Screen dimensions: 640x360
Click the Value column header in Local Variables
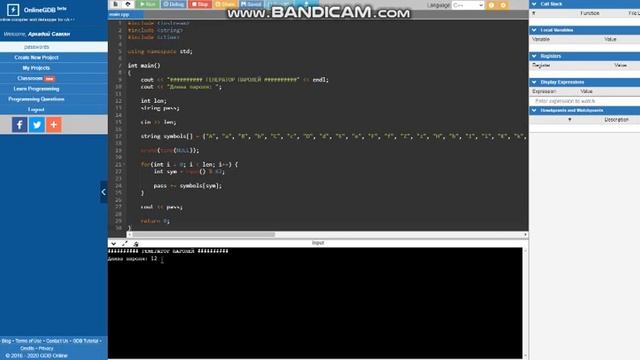pyautogui.click(x=610, y=39)
